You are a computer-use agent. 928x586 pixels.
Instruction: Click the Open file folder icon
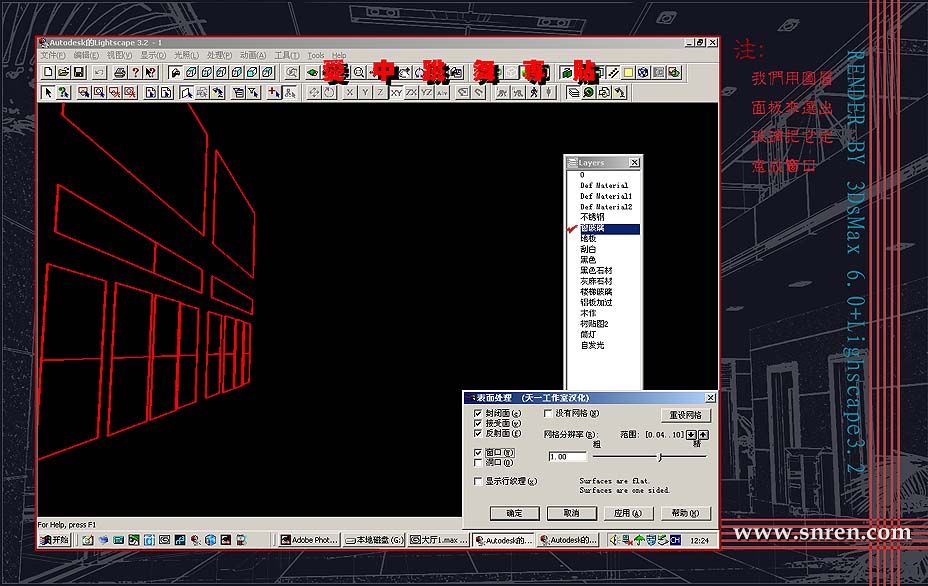click(x=63, y=72)
